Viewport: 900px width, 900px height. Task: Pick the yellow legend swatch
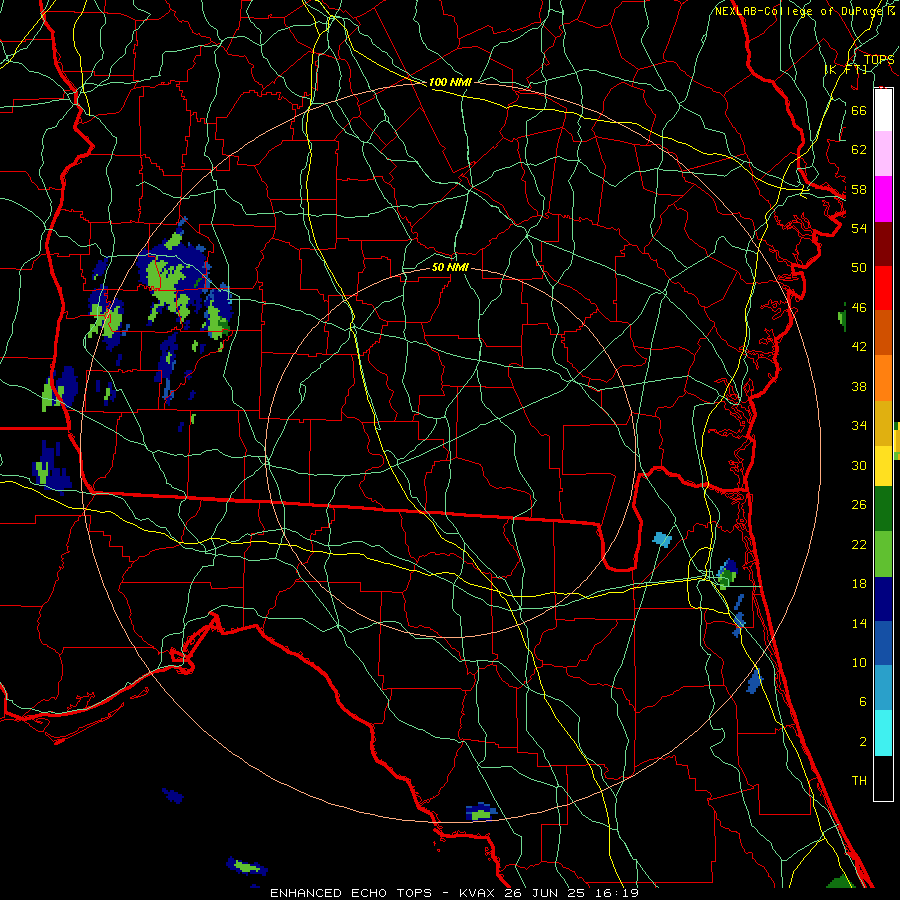(883, 466)
